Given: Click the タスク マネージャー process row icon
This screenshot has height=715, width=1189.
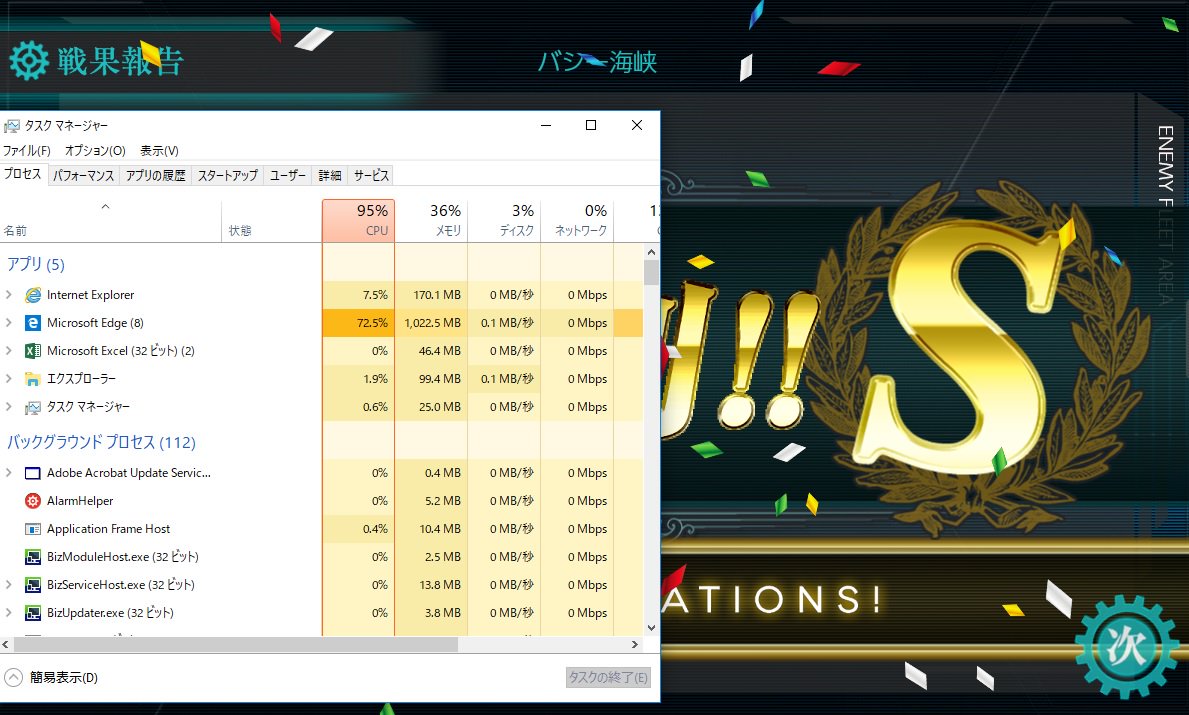Looking at the screenshot, I should click(33, 407).
